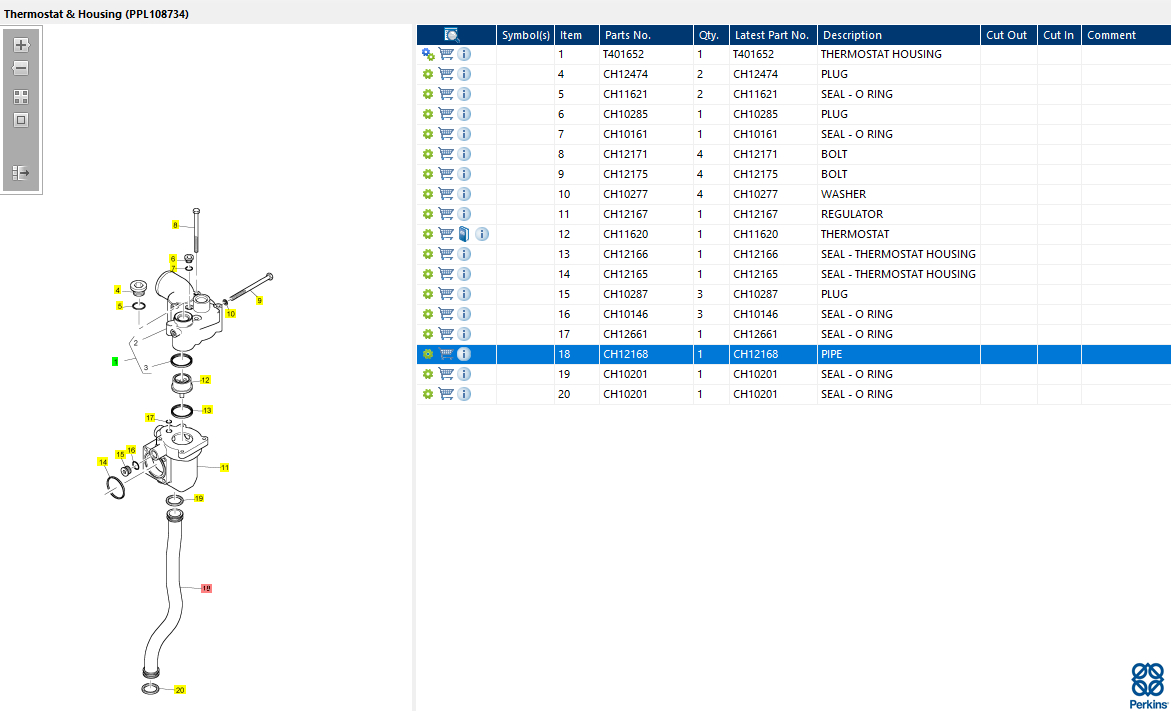Click the Cut In column header
The height and width of the screenshot is (711, 1171).
pyautogui.click(x=1059, y=35)
